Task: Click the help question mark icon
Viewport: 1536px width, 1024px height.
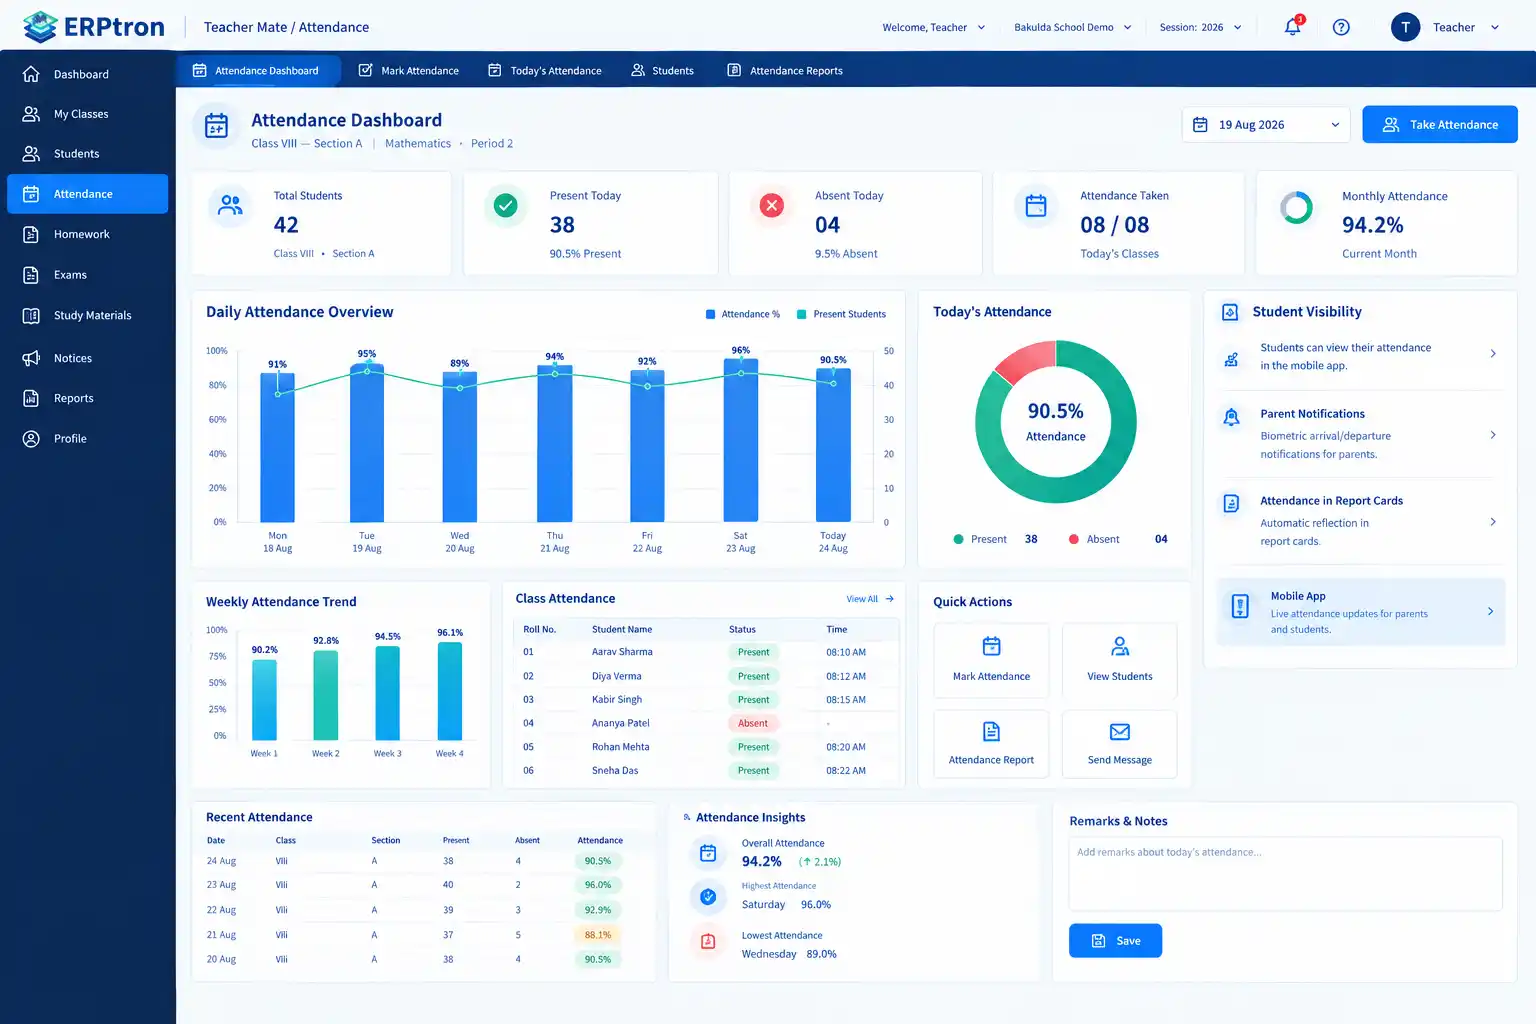Action: pos(1341,27)
